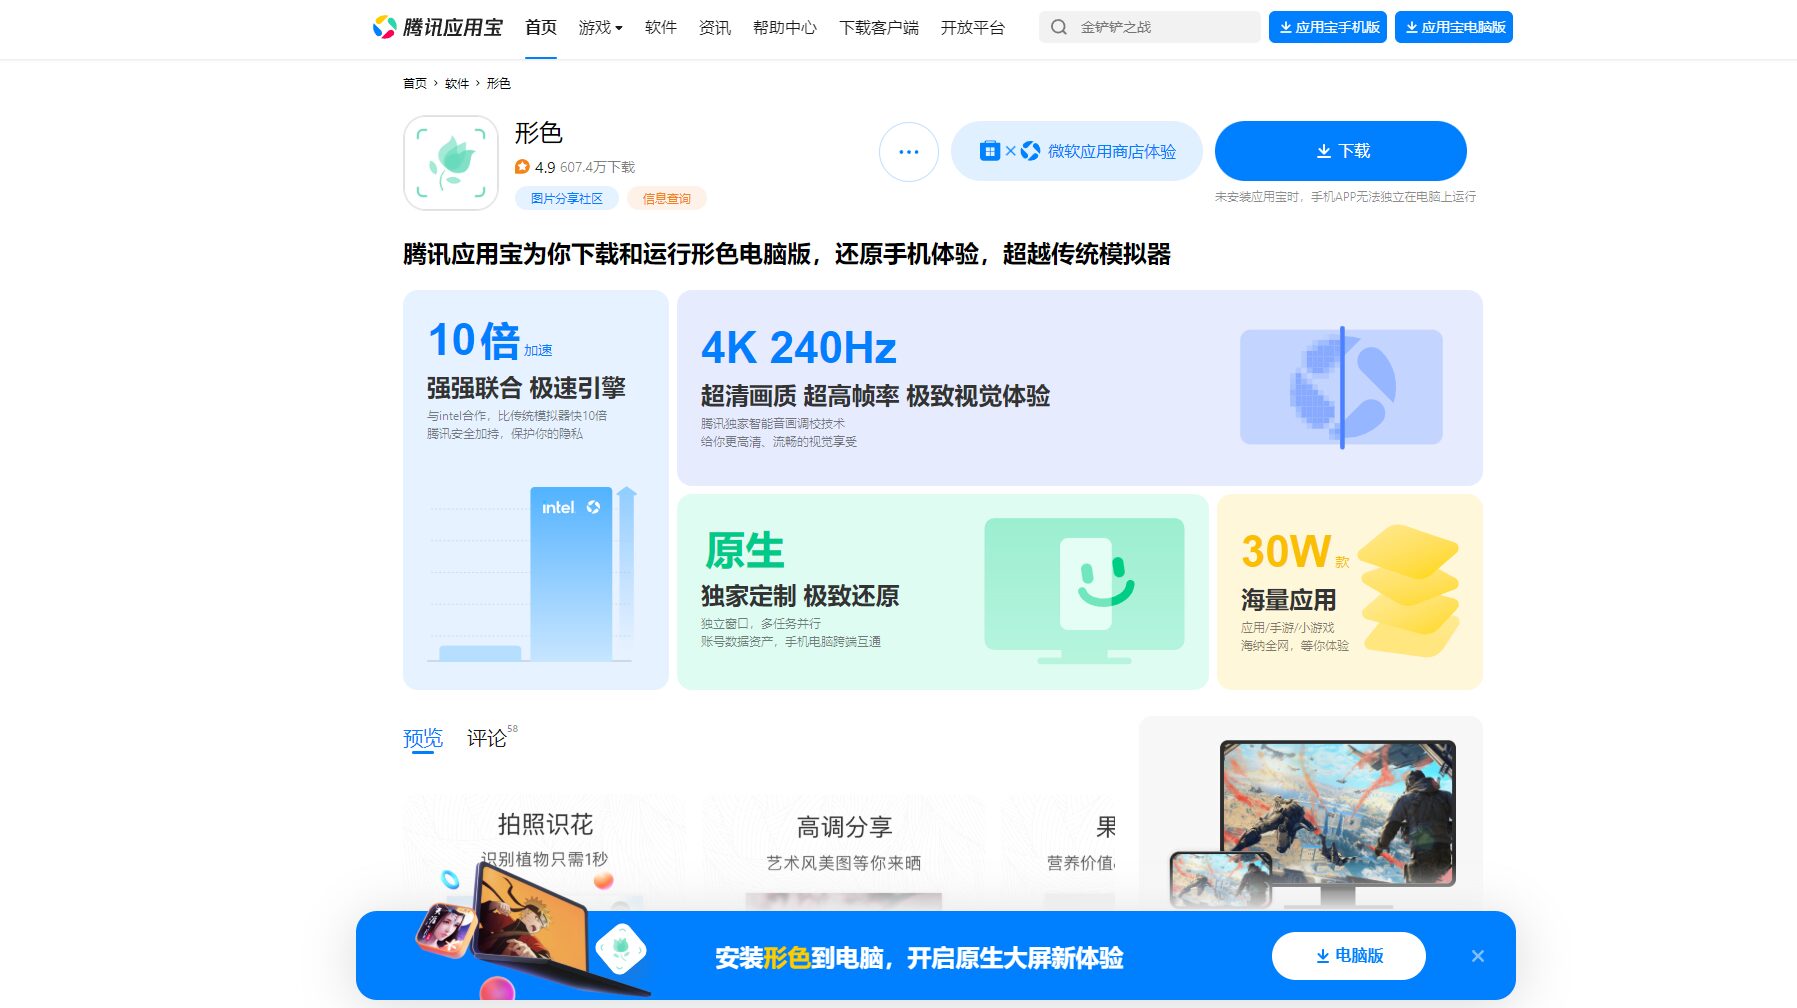The width and height of the screenshot is (1797, 1008).
Task: Switch to the 评论 tab
Action: (487, 739)
